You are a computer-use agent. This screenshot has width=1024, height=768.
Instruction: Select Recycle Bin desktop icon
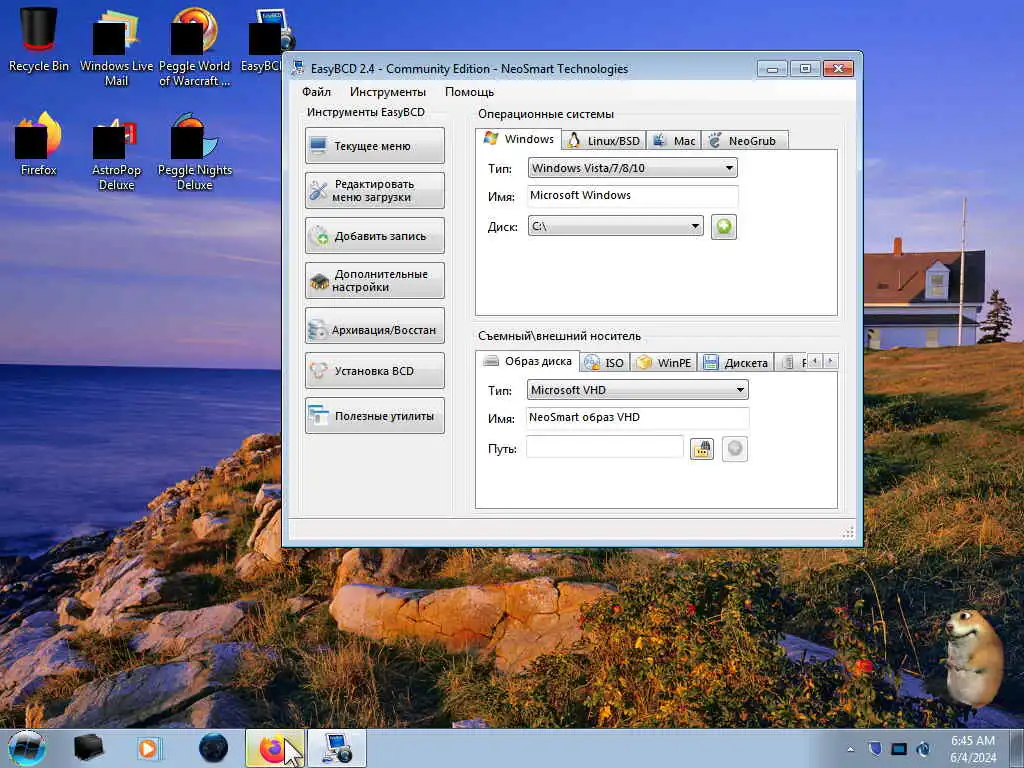pyautogui.click(x=39, y=38)
